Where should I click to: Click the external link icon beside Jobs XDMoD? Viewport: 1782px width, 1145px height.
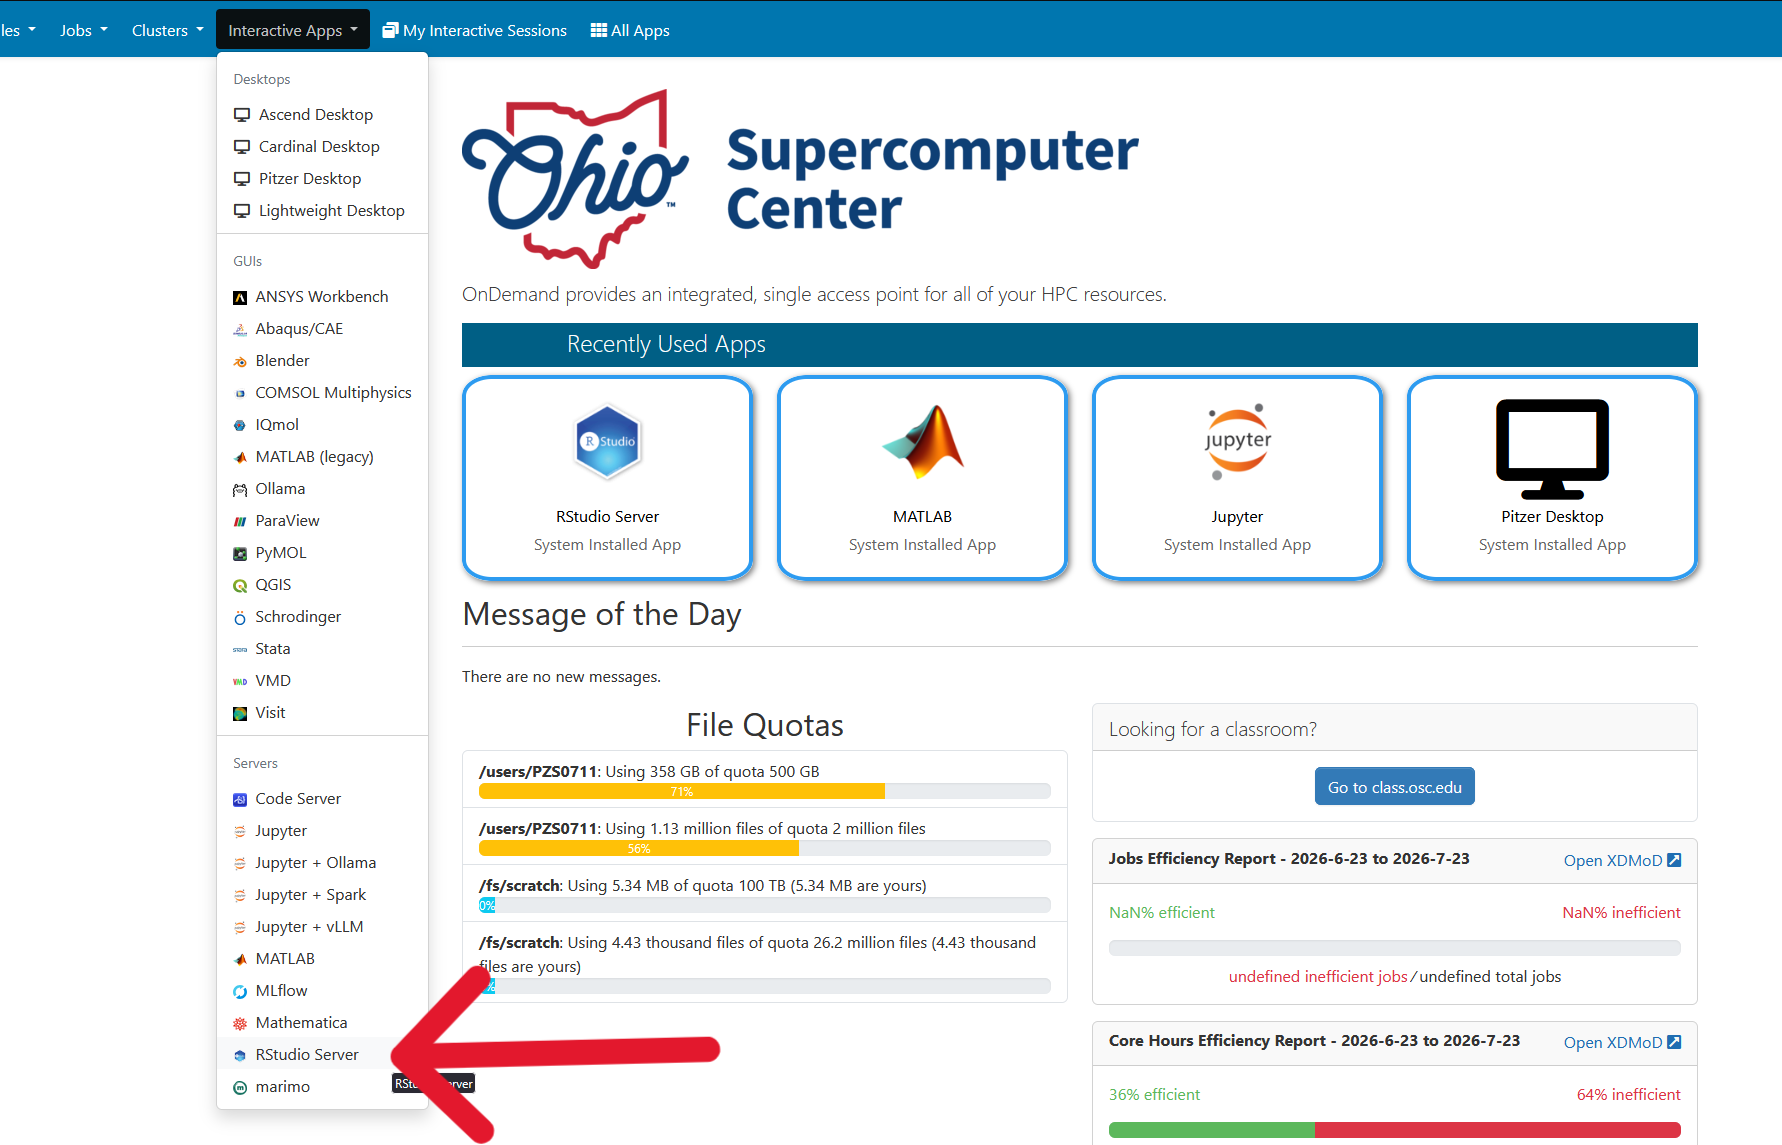pos(1674,860)
